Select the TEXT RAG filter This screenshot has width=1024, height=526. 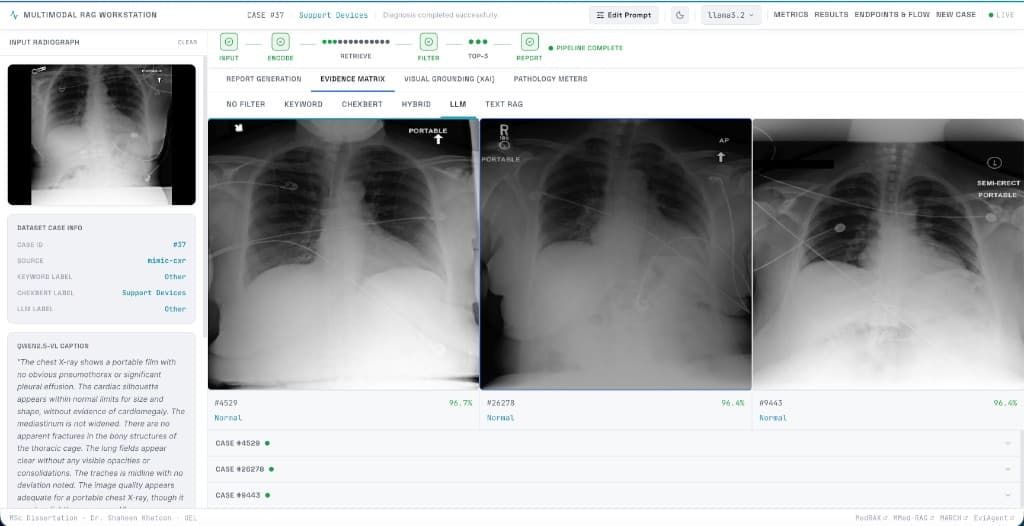[x=504, y=104]
